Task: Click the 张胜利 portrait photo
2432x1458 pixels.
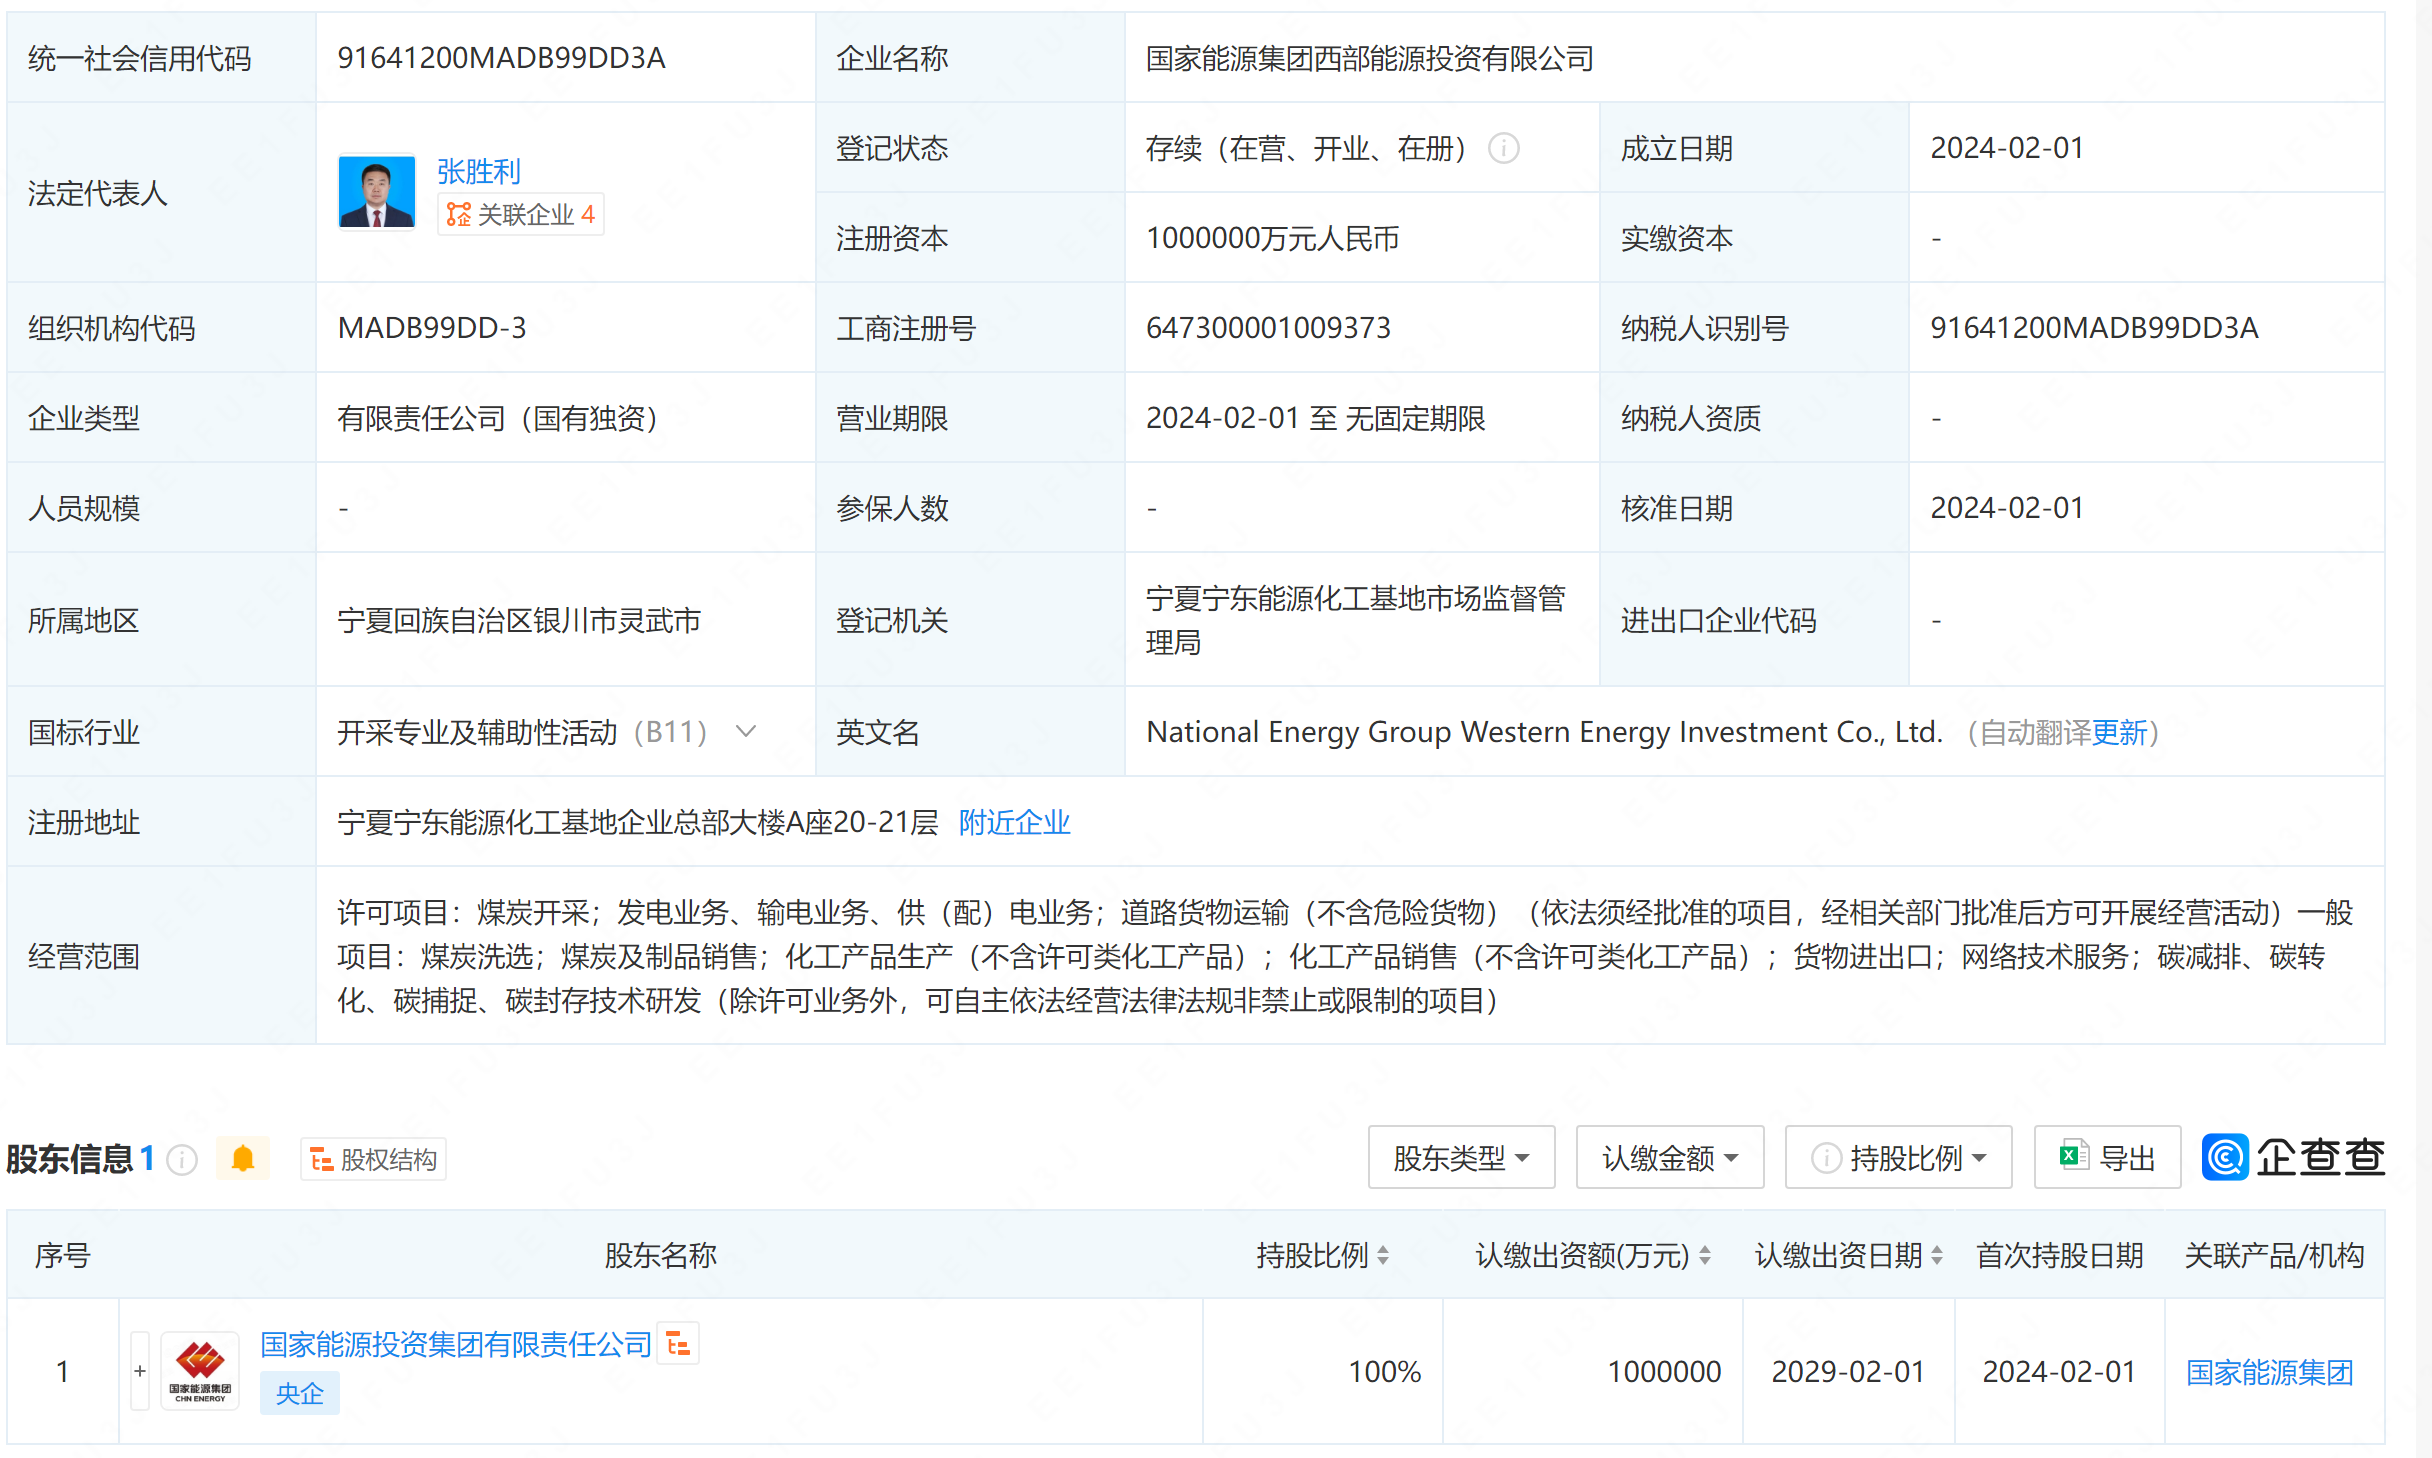Action: pyautogui.click(x=377, y=191)
